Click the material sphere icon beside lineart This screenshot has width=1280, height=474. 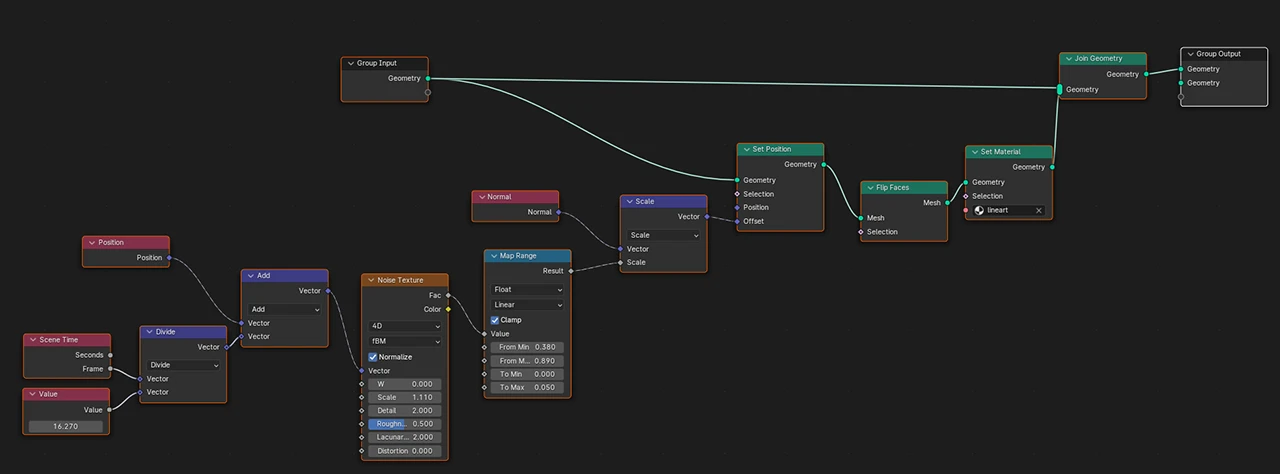pos(979,210)
